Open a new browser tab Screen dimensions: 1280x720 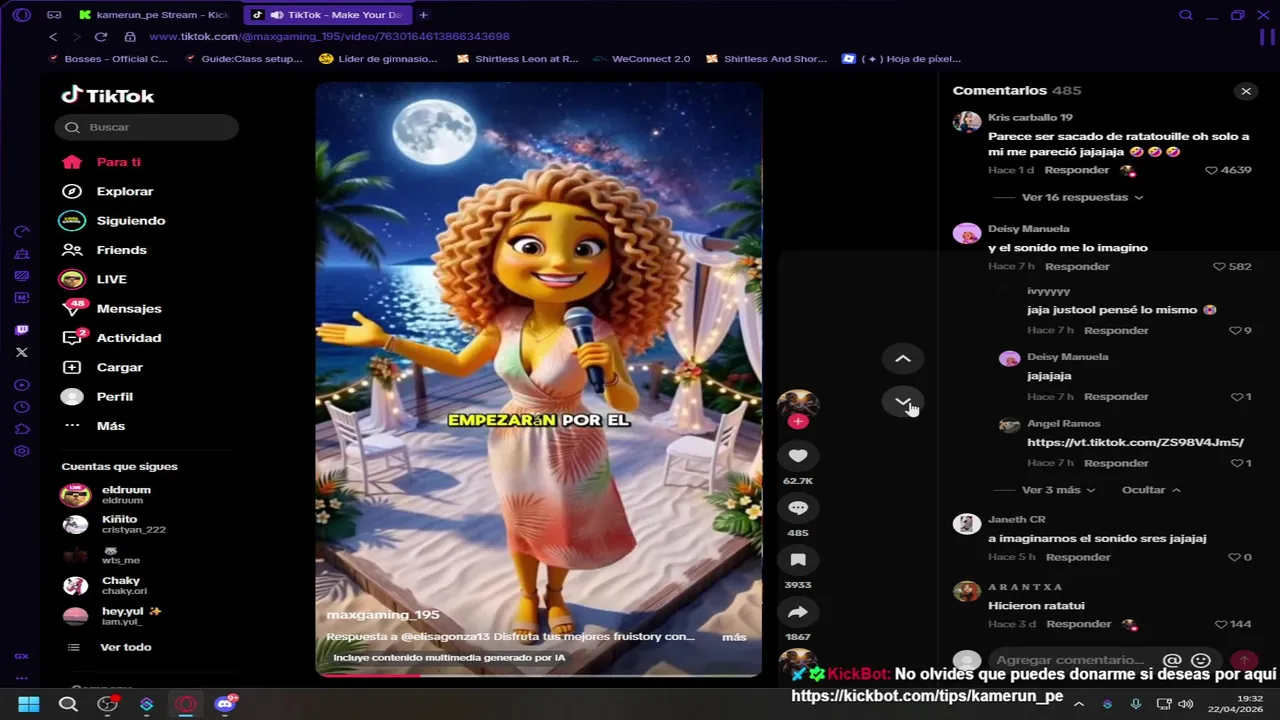pos(424,15)
